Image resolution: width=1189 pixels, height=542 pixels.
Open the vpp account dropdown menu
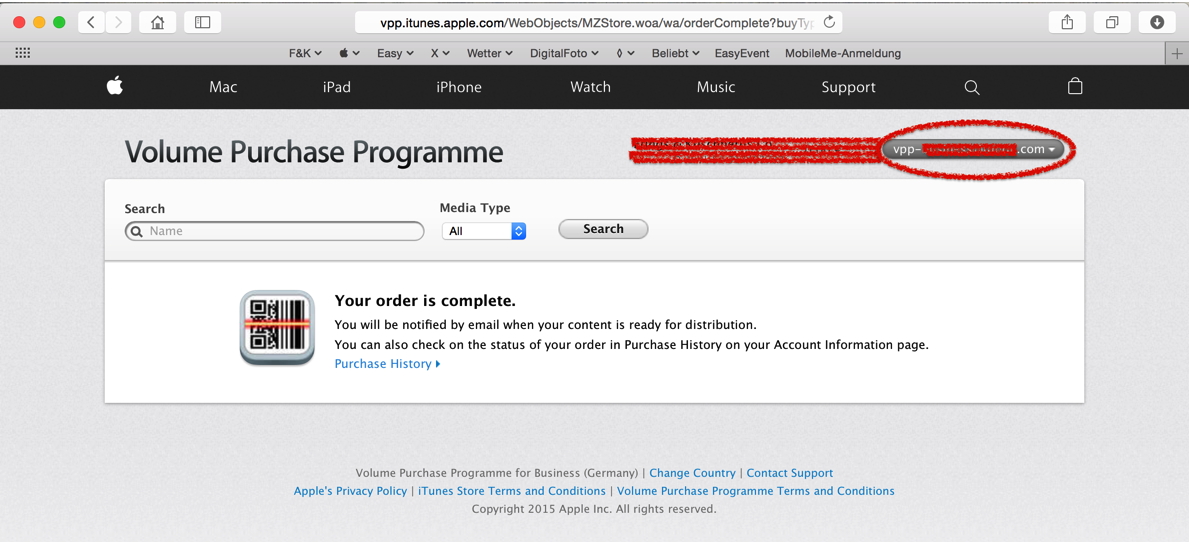tap(973, 149)
